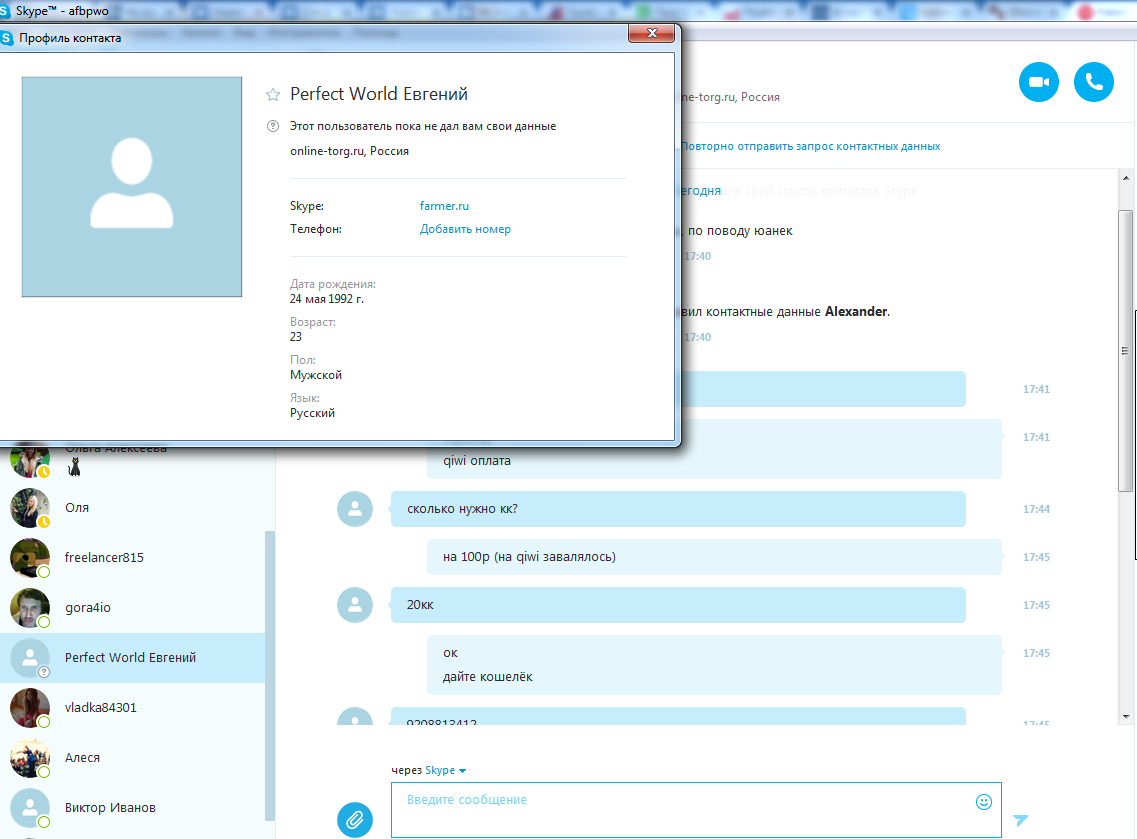Image resolution: width=1137 pixels, height=839 pixels.
Task: Close the Профиль контакта window
Action: 651,33
